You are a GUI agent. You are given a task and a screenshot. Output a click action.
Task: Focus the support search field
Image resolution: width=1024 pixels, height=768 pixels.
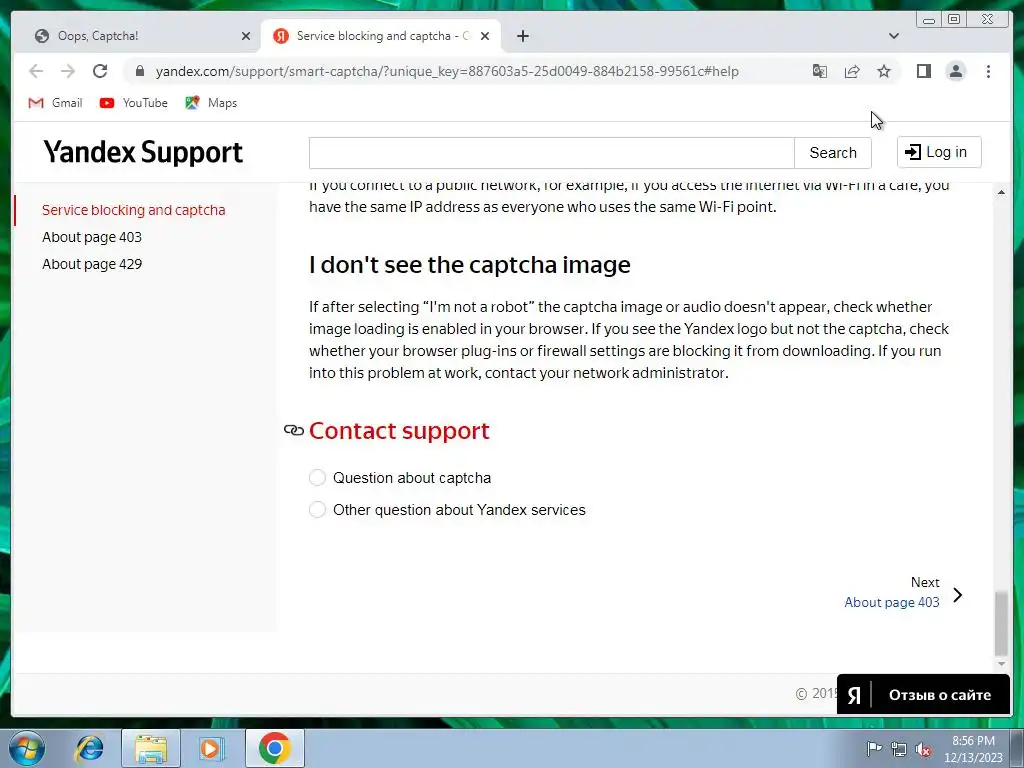tap(551, 153)
